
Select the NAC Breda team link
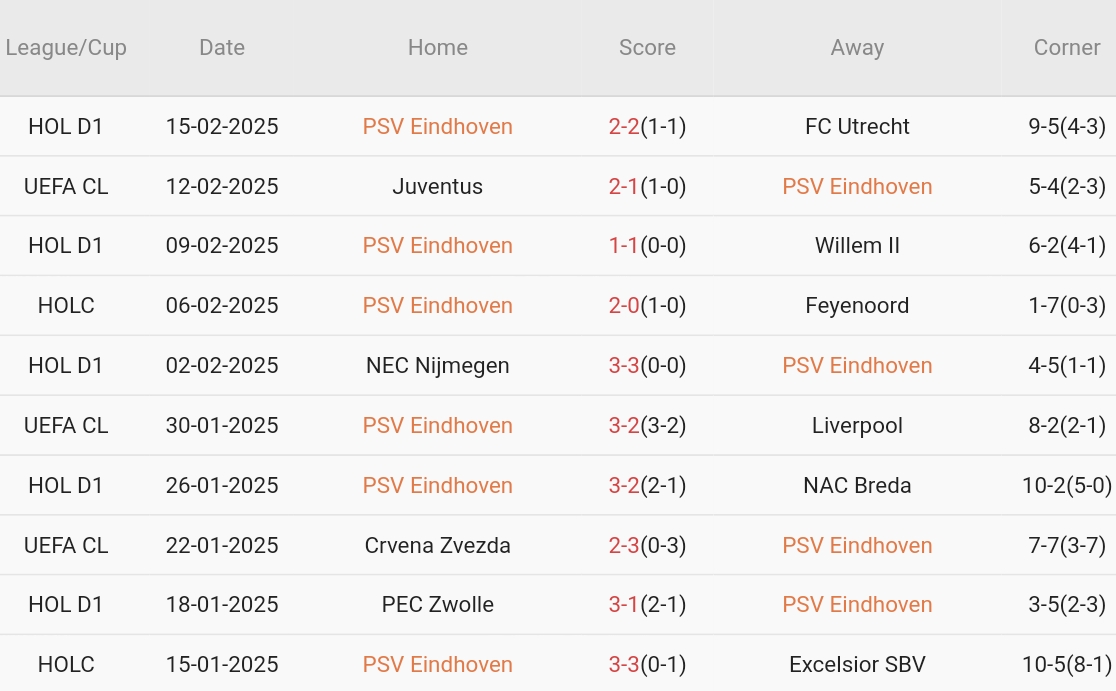pyautogui.click(x=857, y=485)
